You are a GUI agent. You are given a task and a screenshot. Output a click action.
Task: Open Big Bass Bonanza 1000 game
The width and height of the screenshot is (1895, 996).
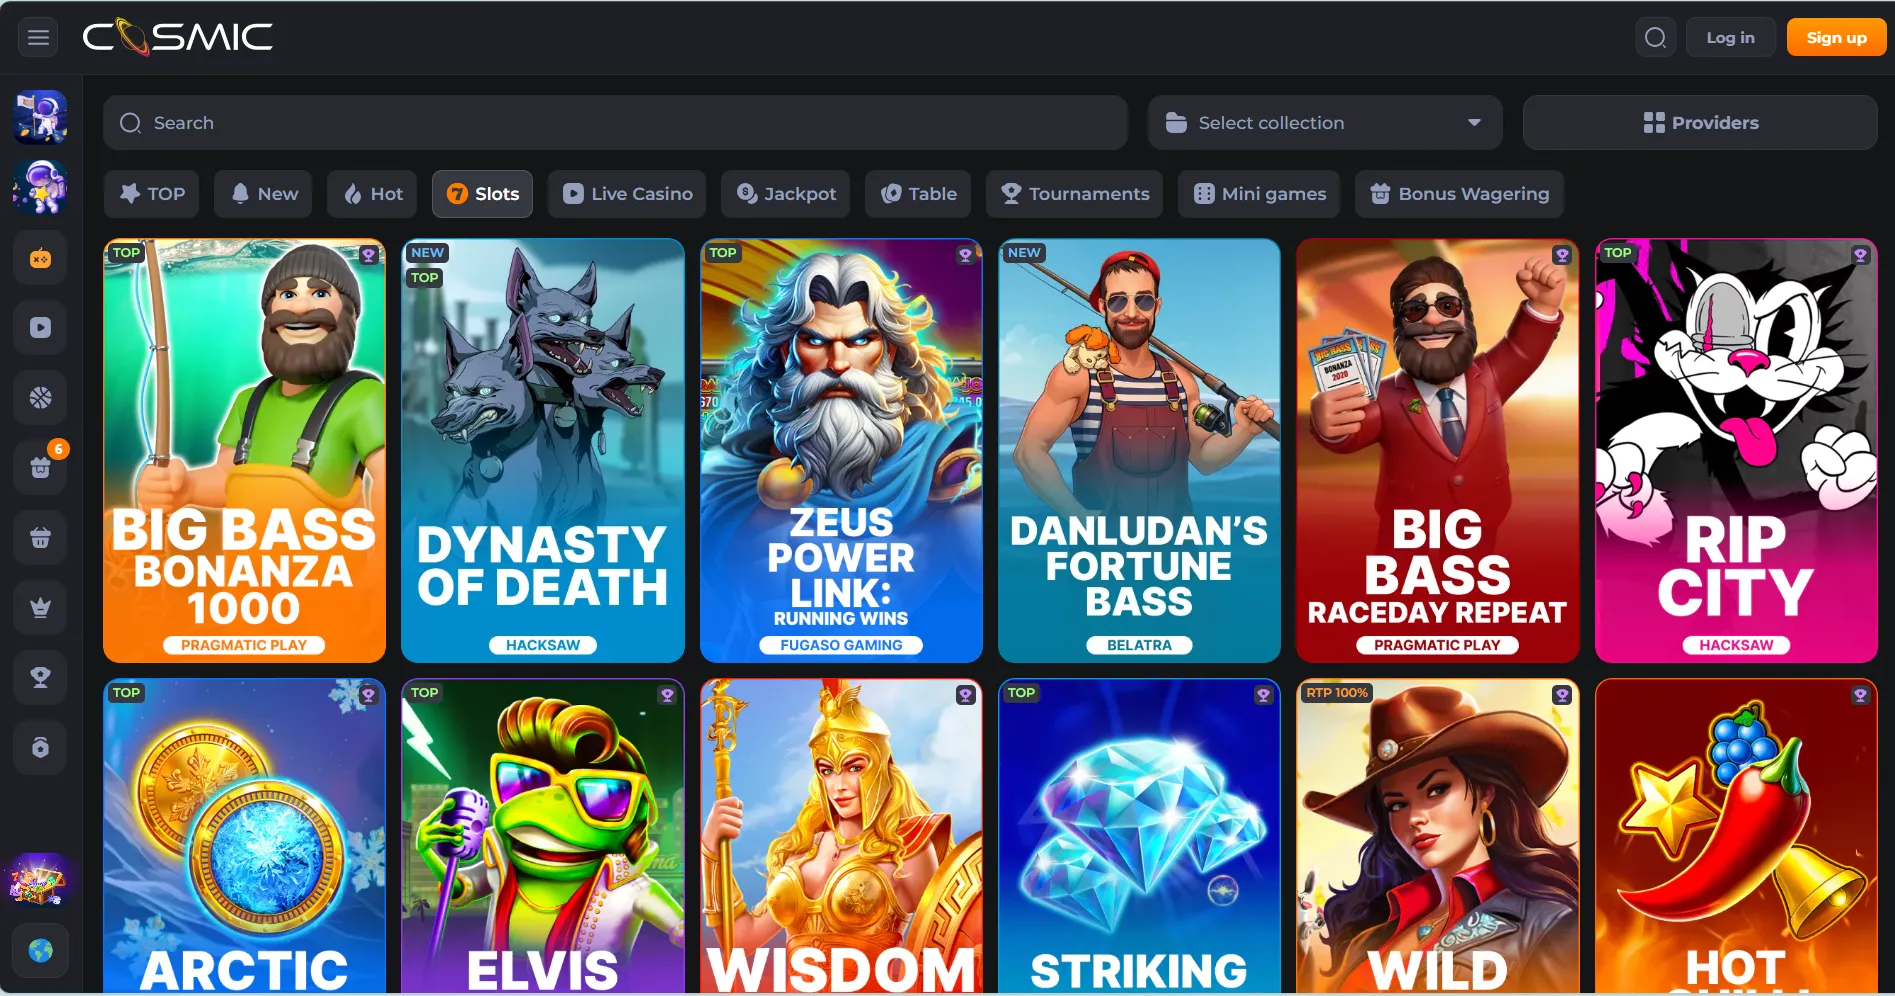coord(244,450)
